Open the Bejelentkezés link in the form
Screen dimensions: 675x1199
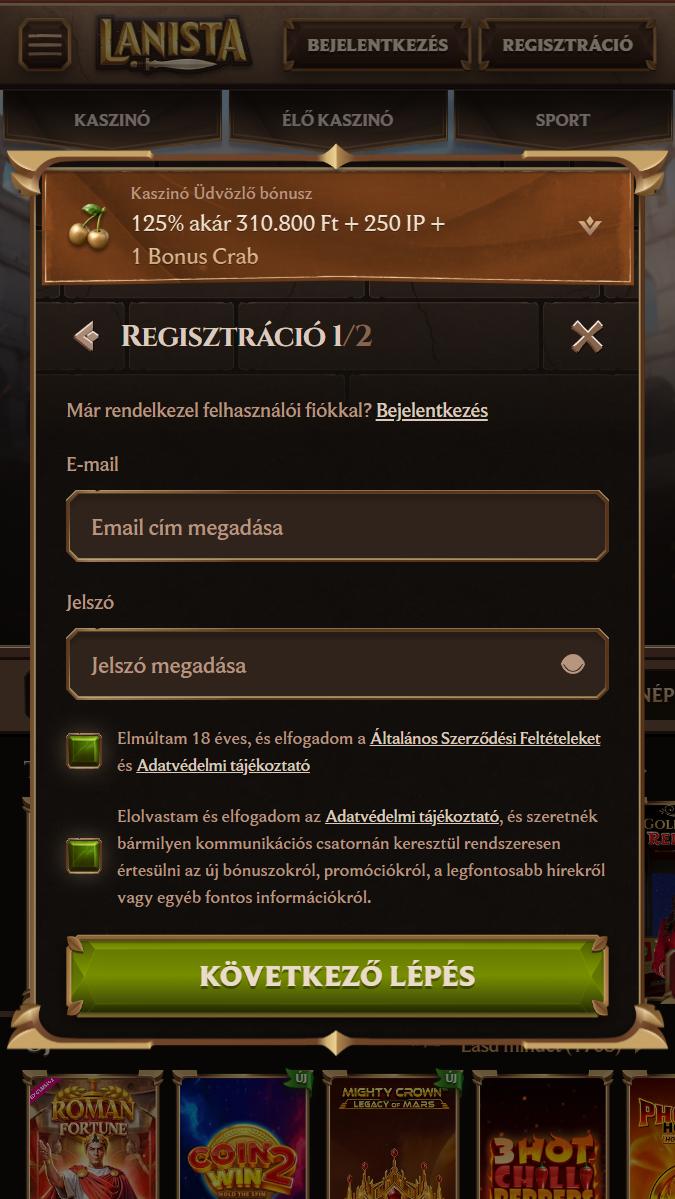(x=432, y=411)
